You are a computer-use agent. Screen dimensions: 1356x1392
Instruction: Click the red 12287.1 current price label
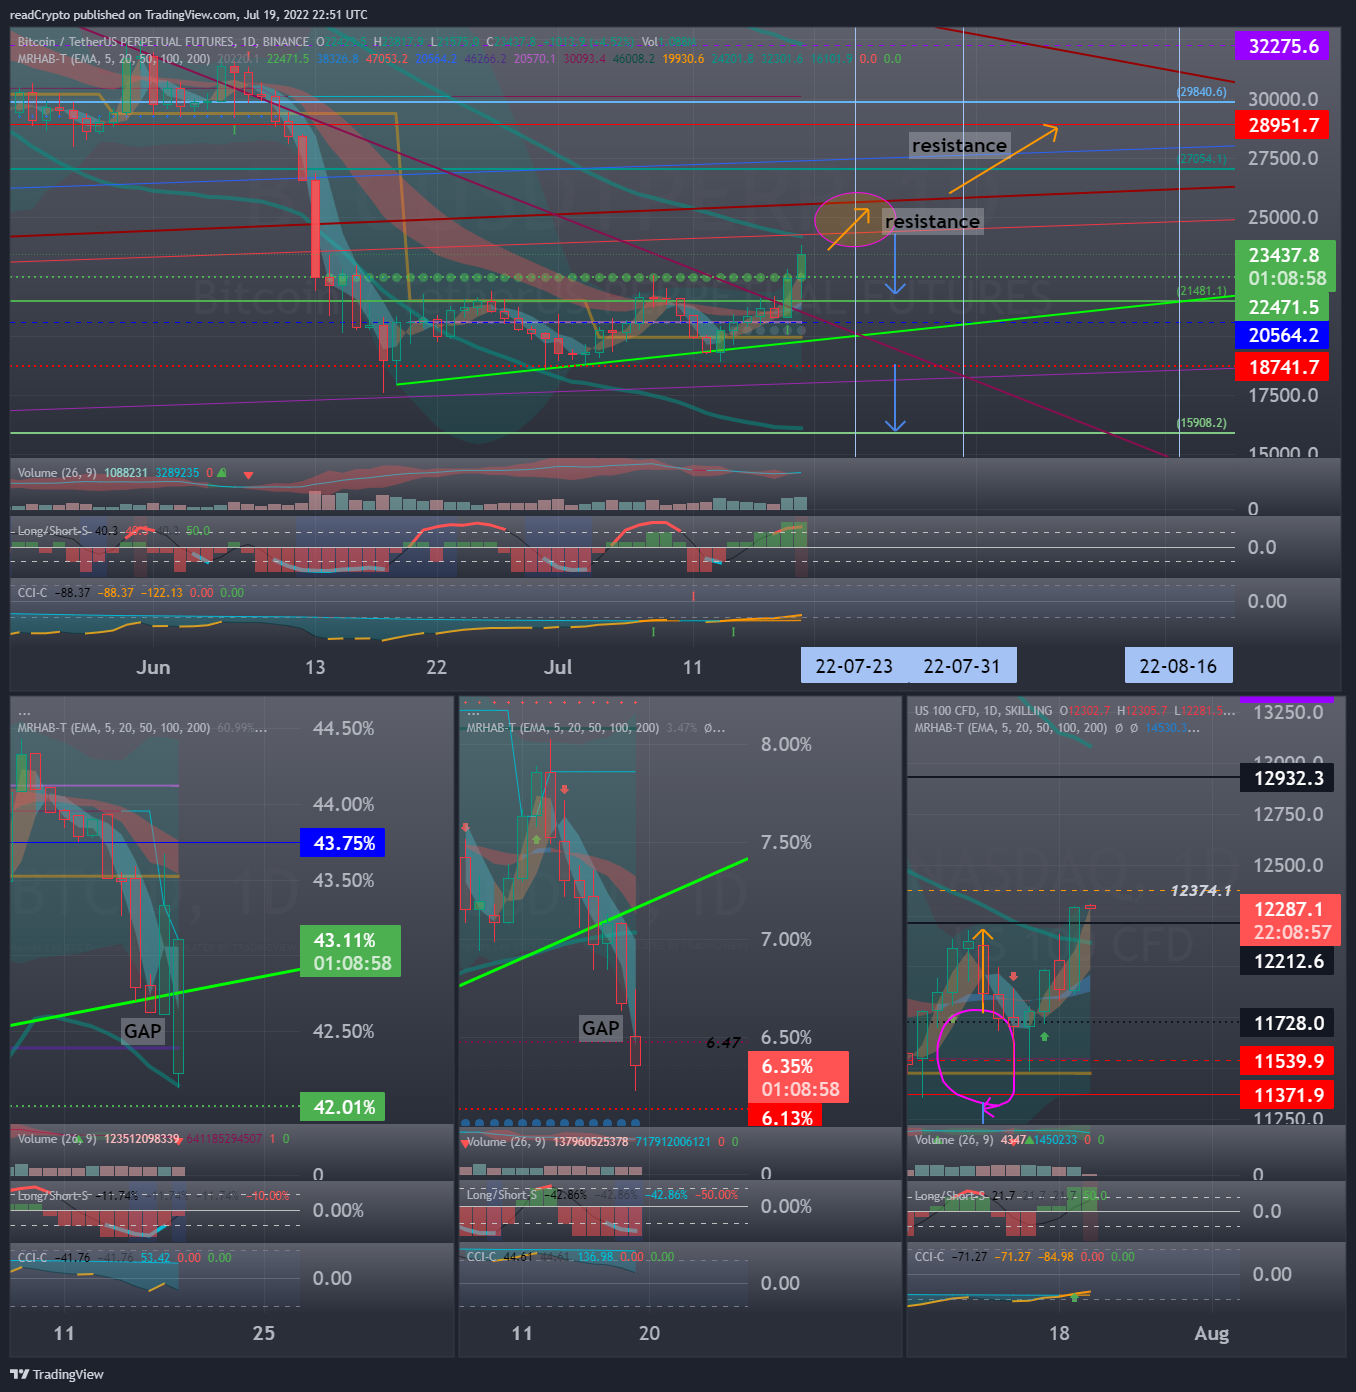pos(1291,920)
